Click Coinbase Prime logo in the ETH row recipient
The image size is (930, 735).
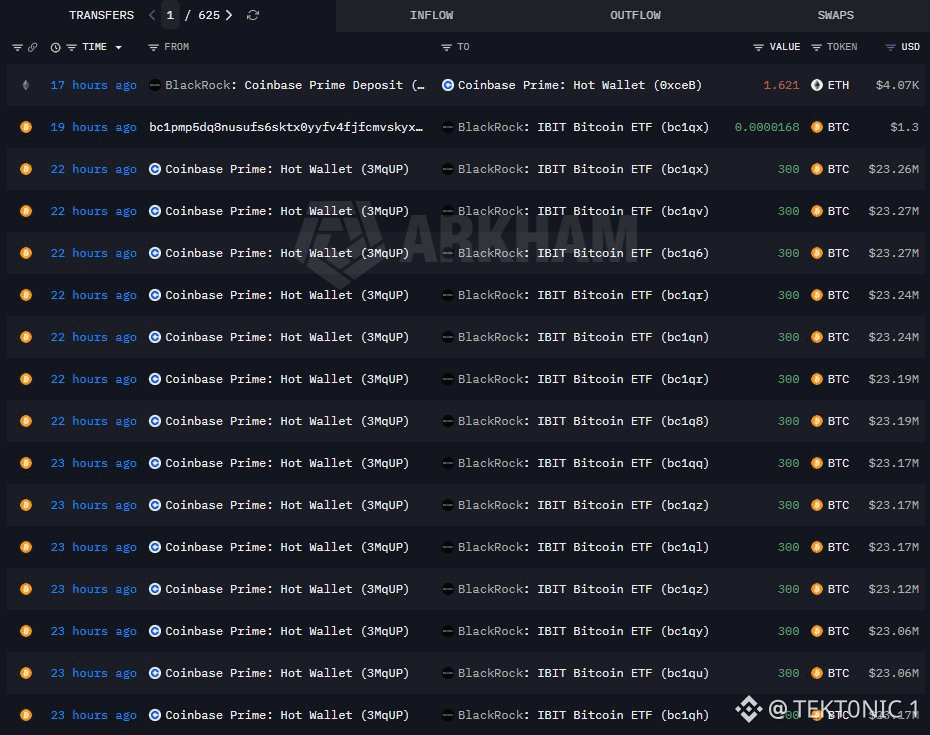click(x=448, y=85)
